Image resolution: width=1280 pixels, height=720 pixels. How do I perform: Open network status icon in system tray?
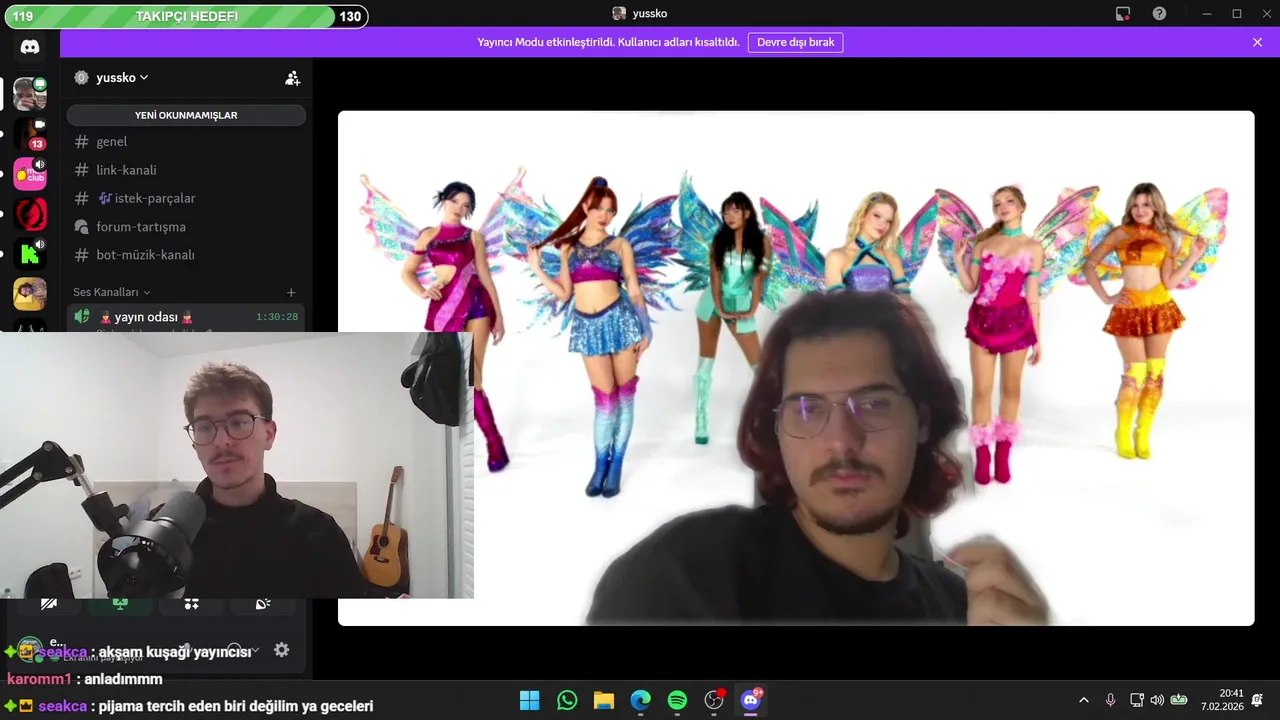coord(1137,700)
